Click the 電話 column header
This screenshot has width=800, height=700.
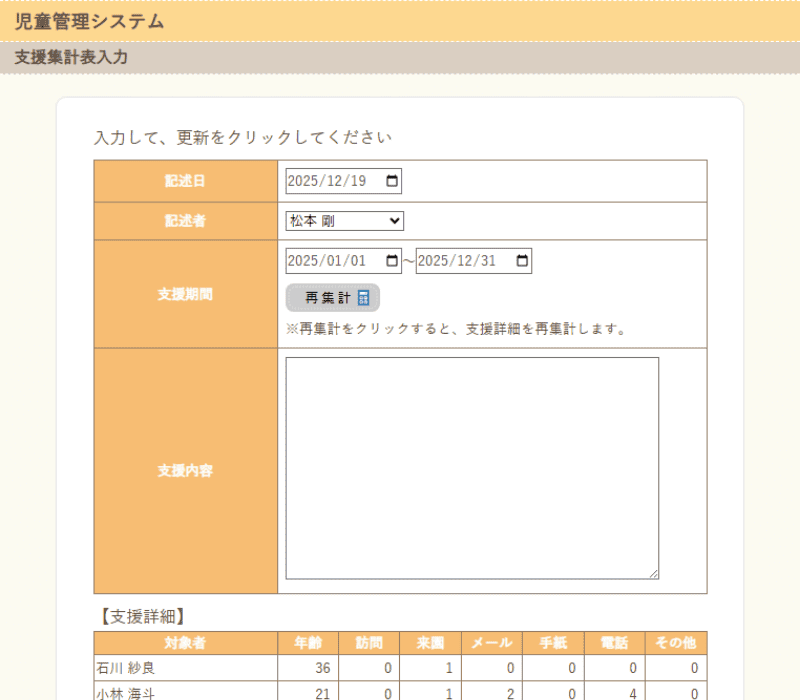tap(614, 643)
